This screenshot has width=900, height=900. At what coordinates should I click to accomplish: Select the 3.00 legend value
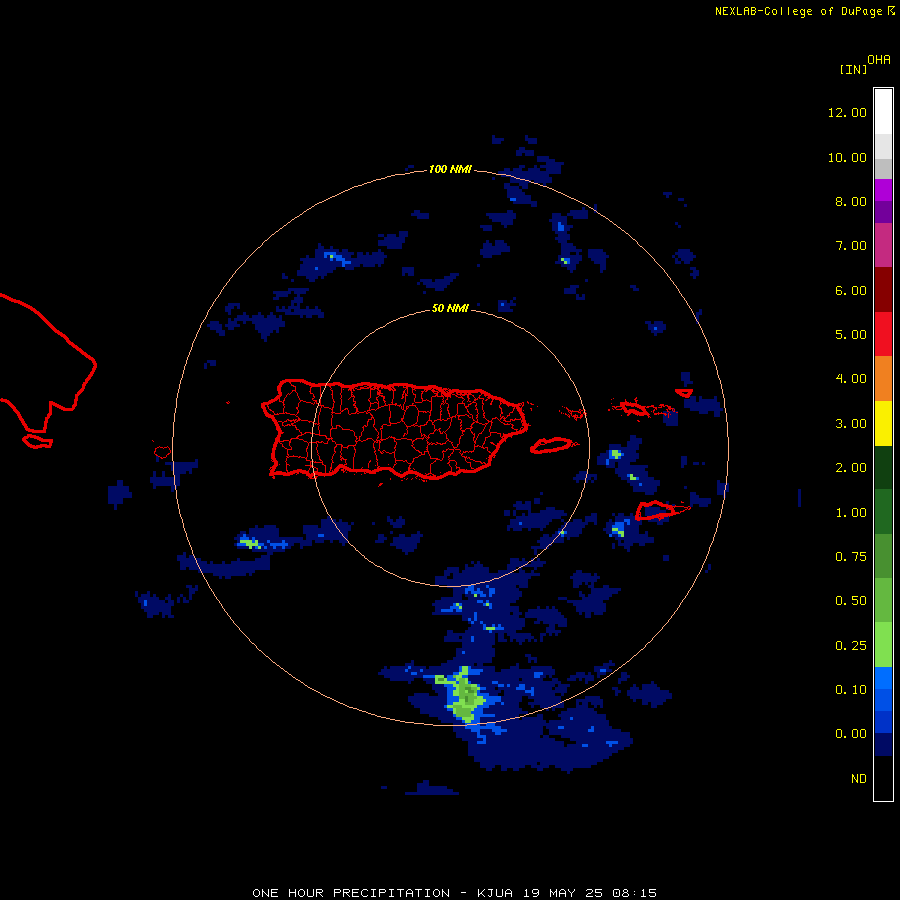coord(851,424)
